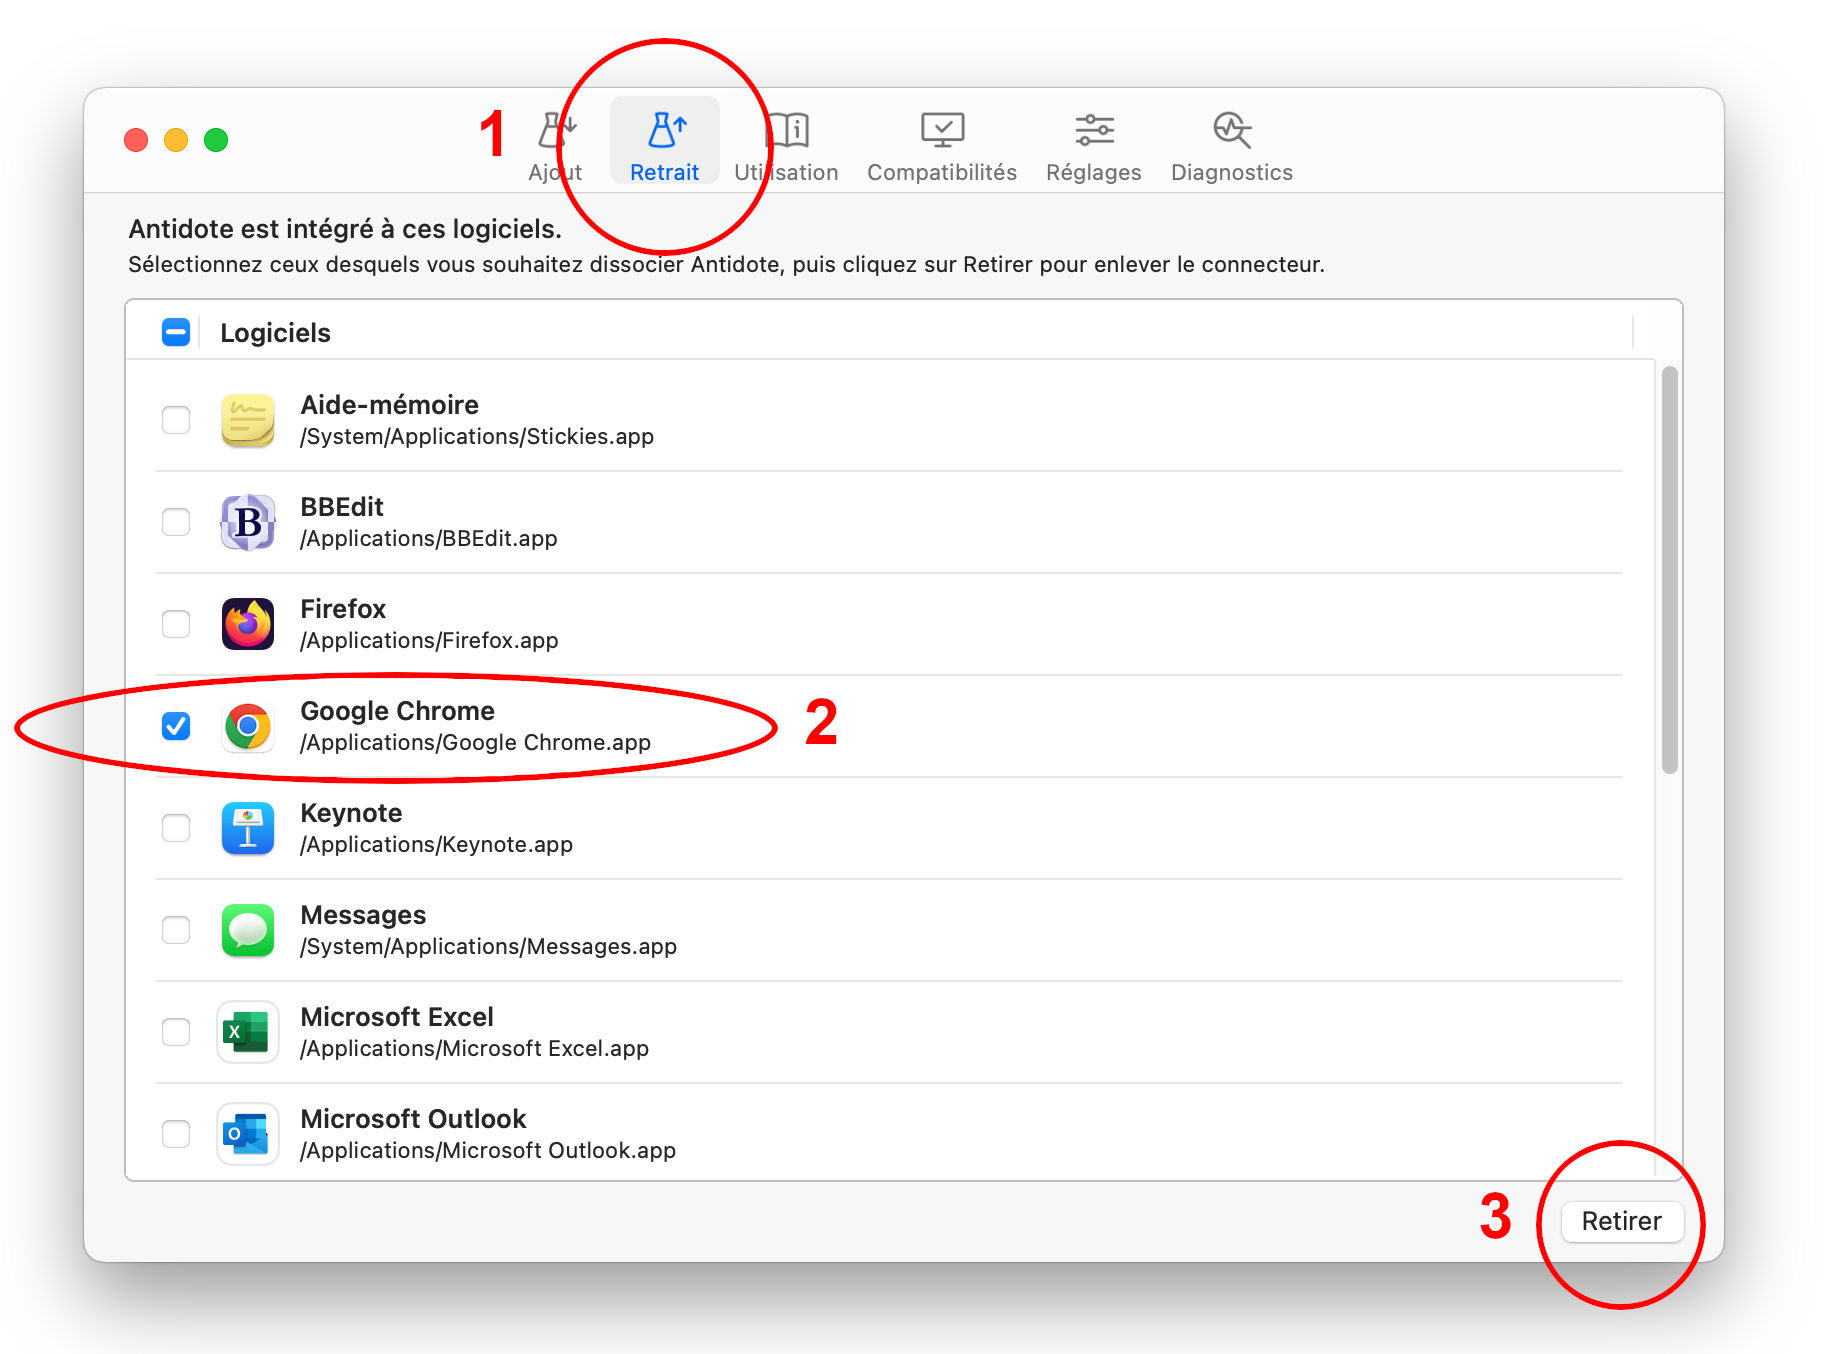Open the Compatibilités monitor icon
Viewport: 1846px width, 1354px height.
[941, 130]
